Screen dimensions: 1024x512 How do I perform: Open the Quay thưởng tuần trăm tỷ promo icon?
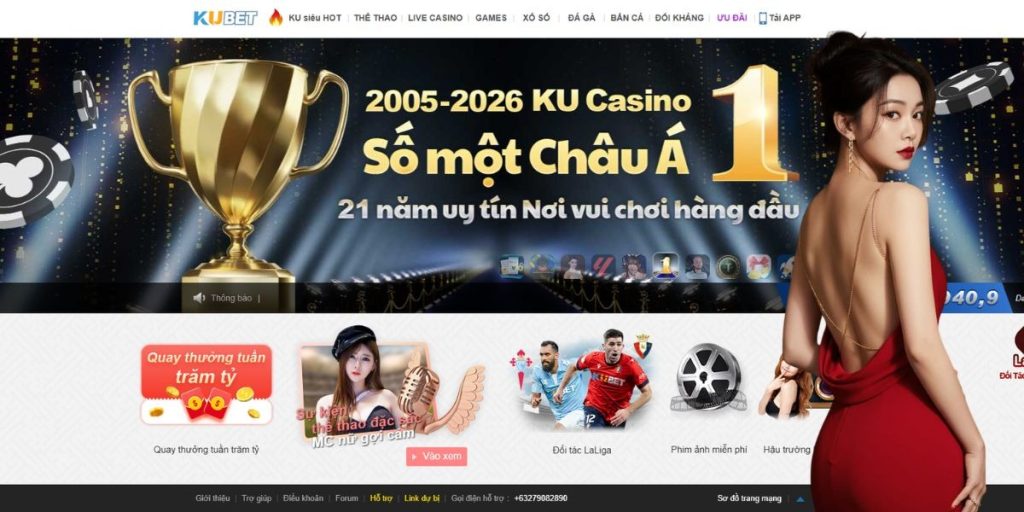(x=206, y=385)
